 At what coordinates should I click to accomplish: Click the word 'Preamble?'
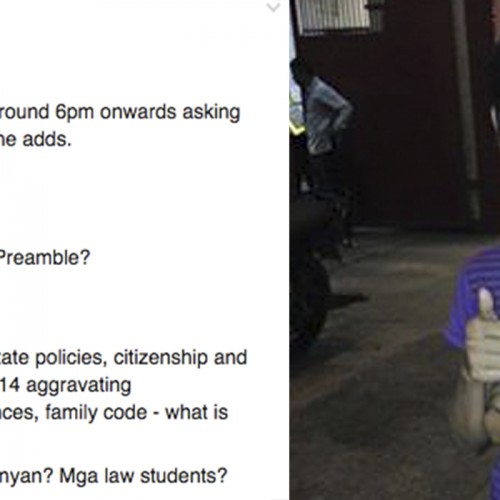[x=44, y=258]
